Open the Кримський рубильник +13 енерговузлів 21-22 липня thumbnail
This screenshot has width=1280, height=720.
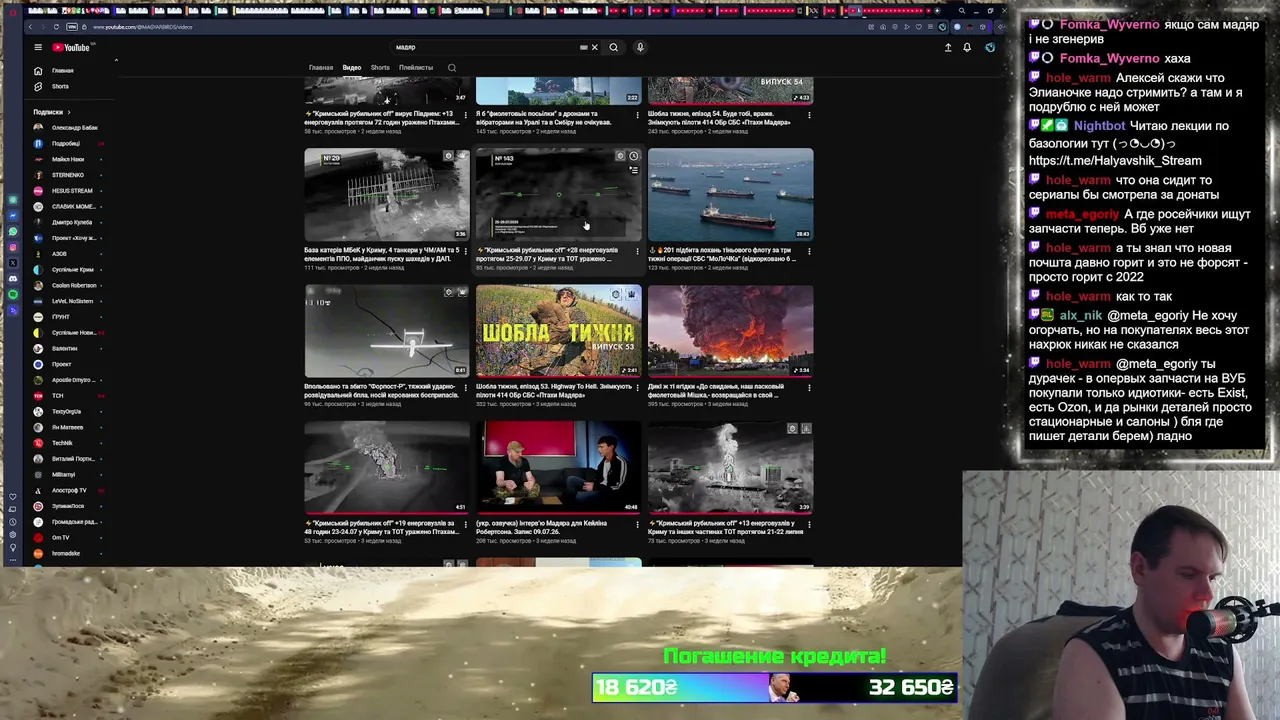[x=731, y=467]
